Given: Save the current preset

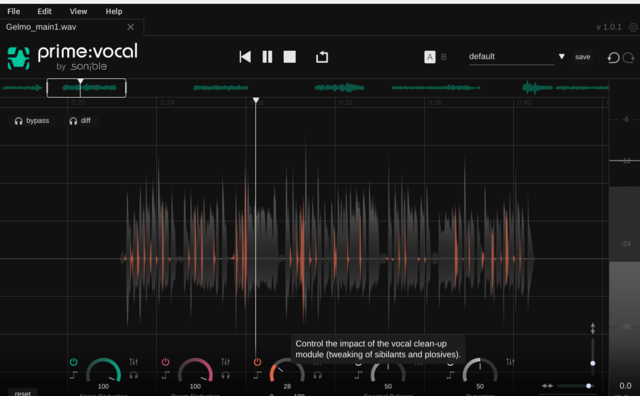Looking at the screenshot, I should (582, 57).
